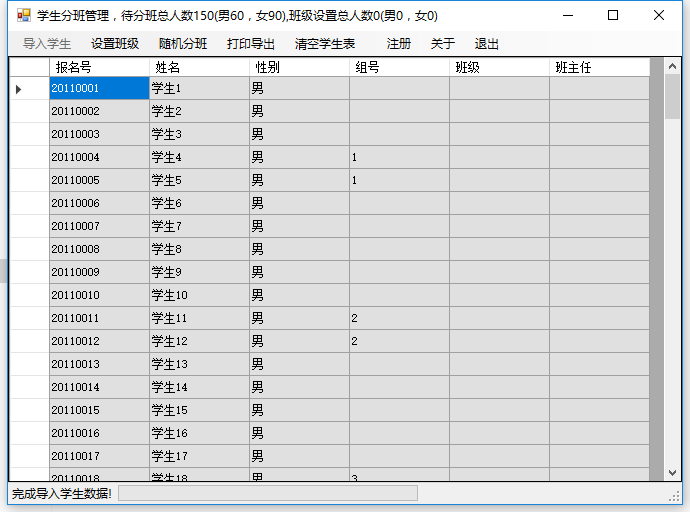
Task: Click the vertical scrollbar thumb
Action: [x=672, y=97]
